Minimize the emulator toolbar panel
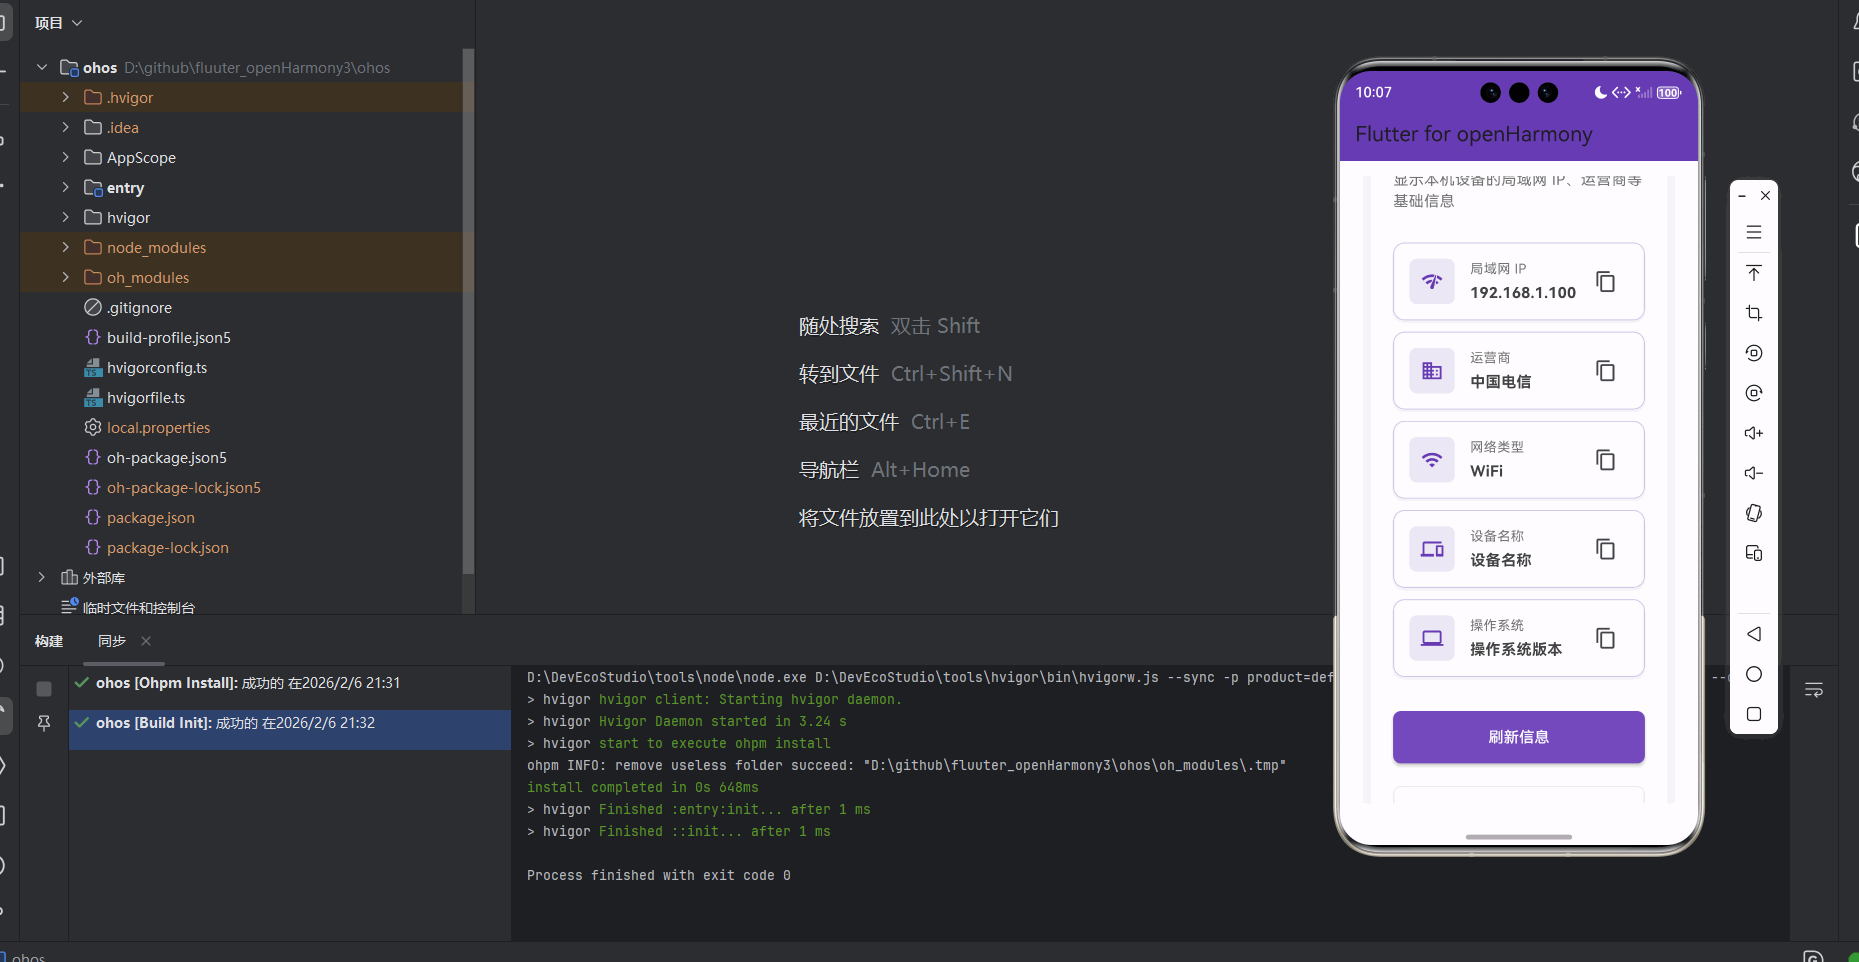1859x962 pixels. click(x=1742, y=196)
